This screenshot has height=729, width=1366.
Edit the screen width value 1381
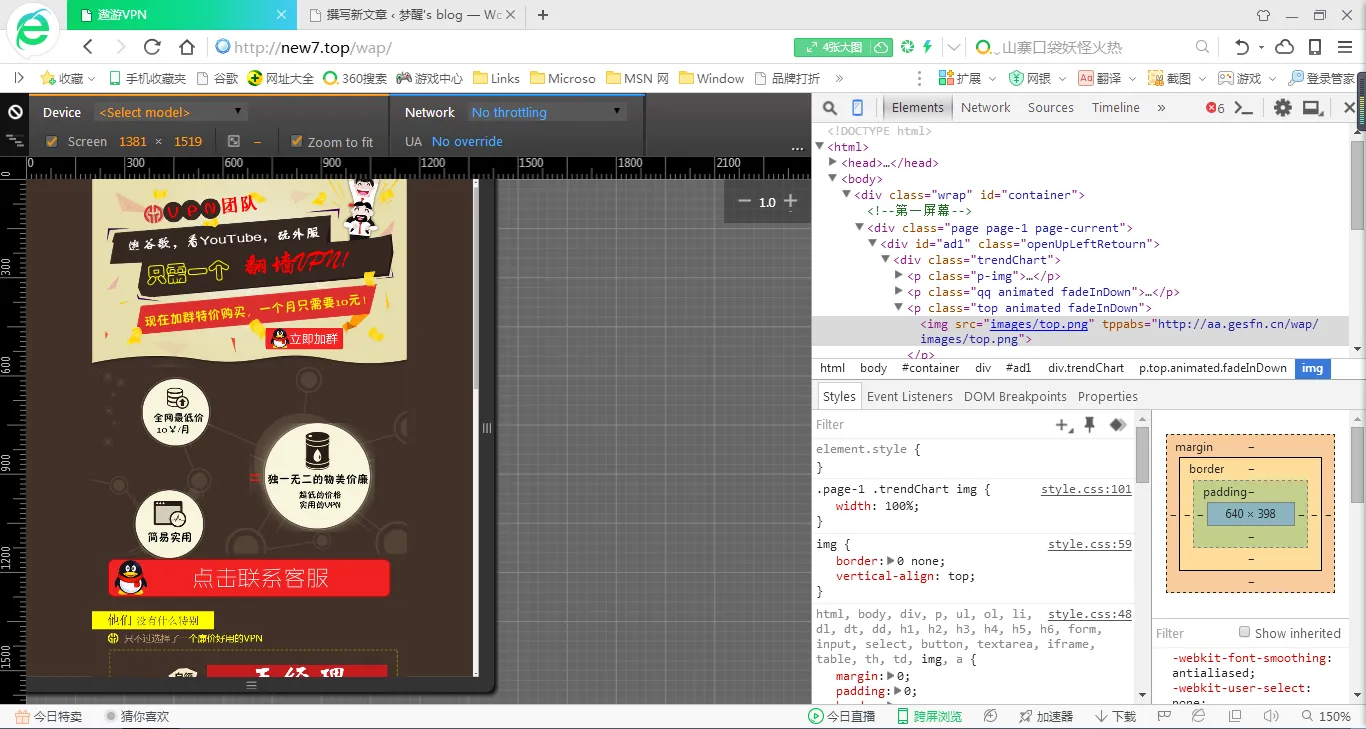pos(133,141)
